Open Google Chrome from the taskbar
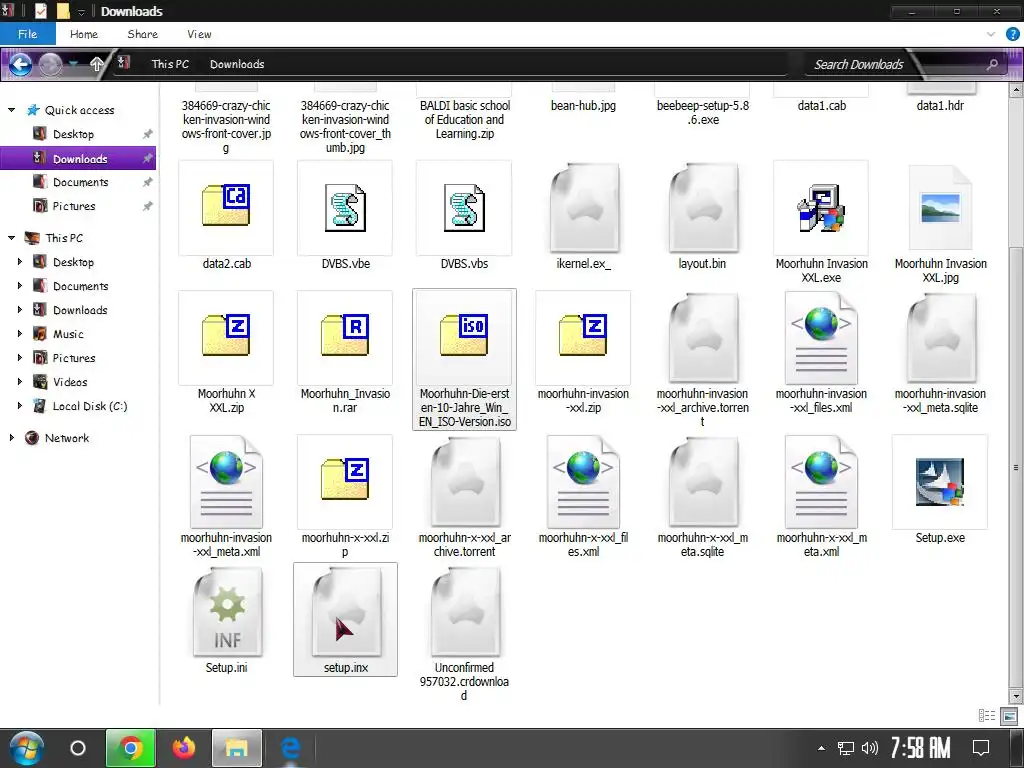 [x=131, y=748]
